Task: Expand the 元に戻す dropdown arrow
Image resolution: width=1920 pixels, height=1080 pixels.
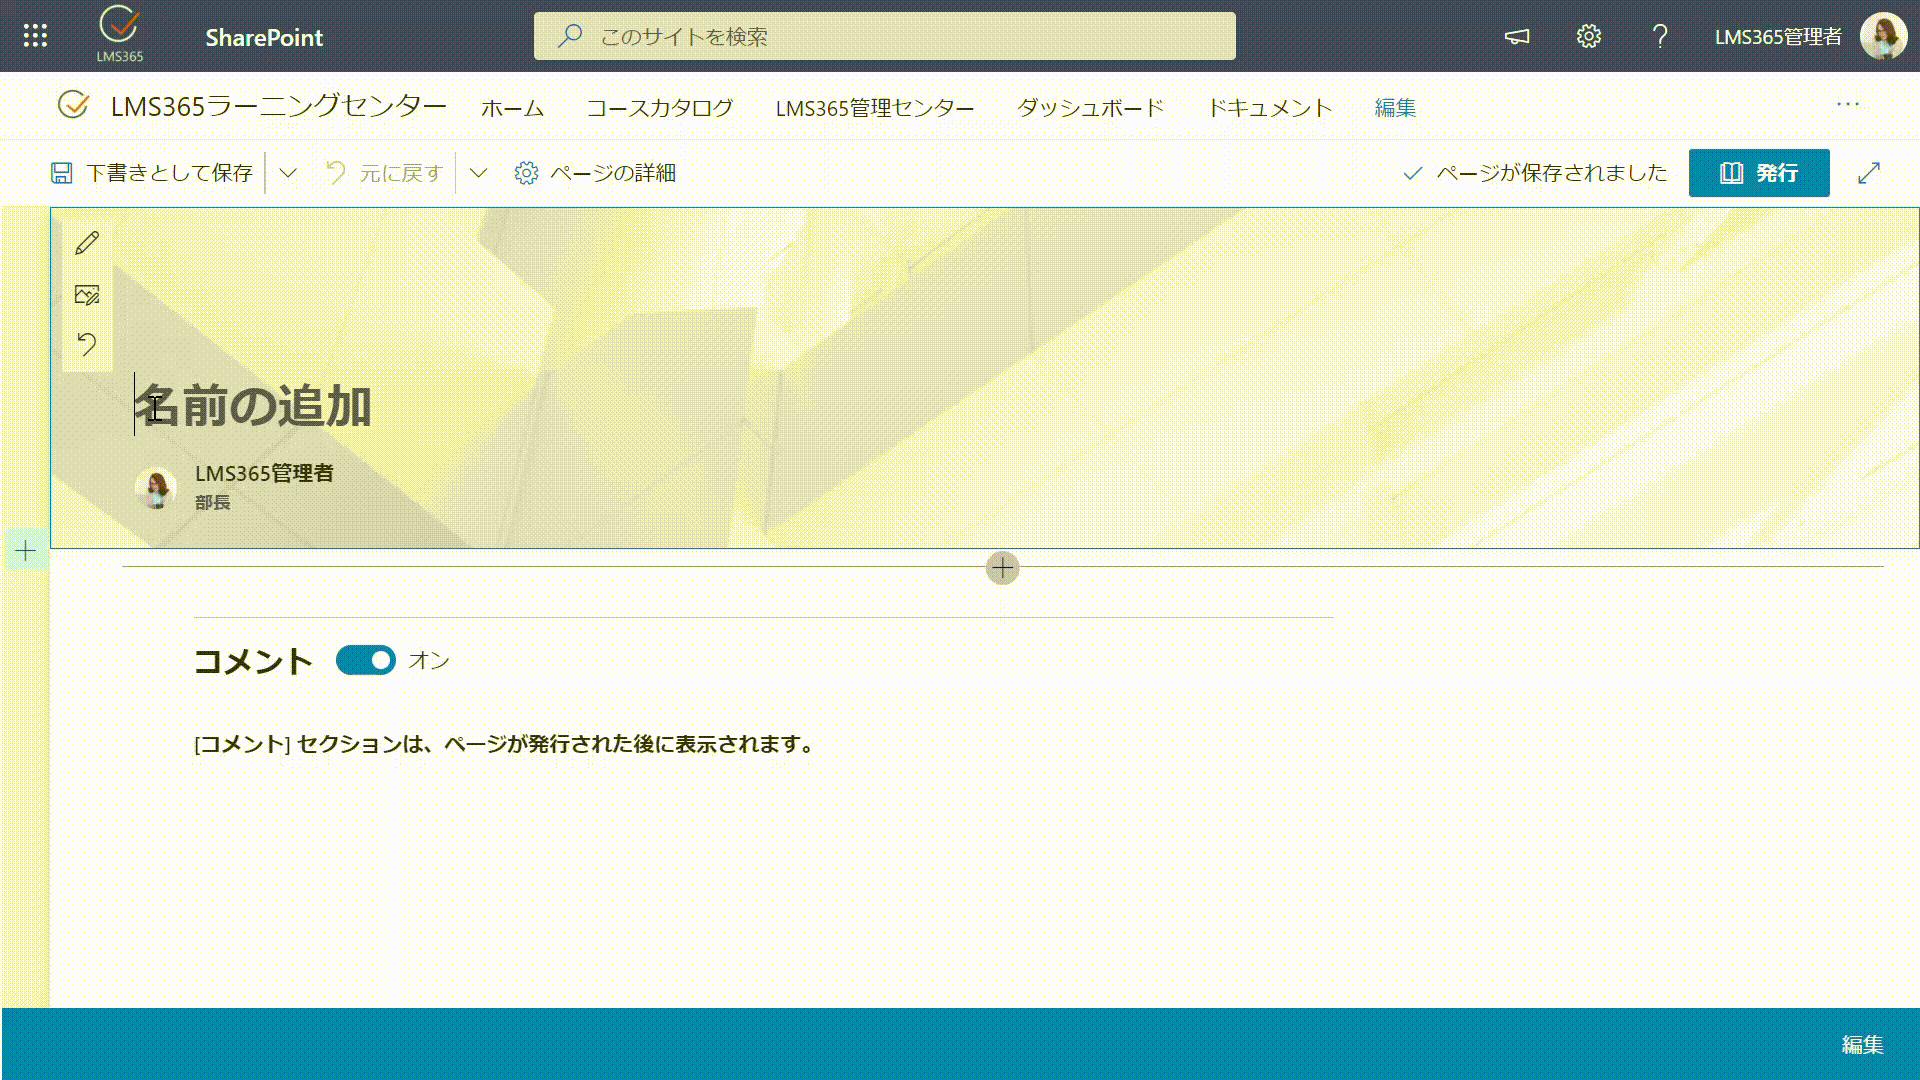Action: [x=478, y=173]
